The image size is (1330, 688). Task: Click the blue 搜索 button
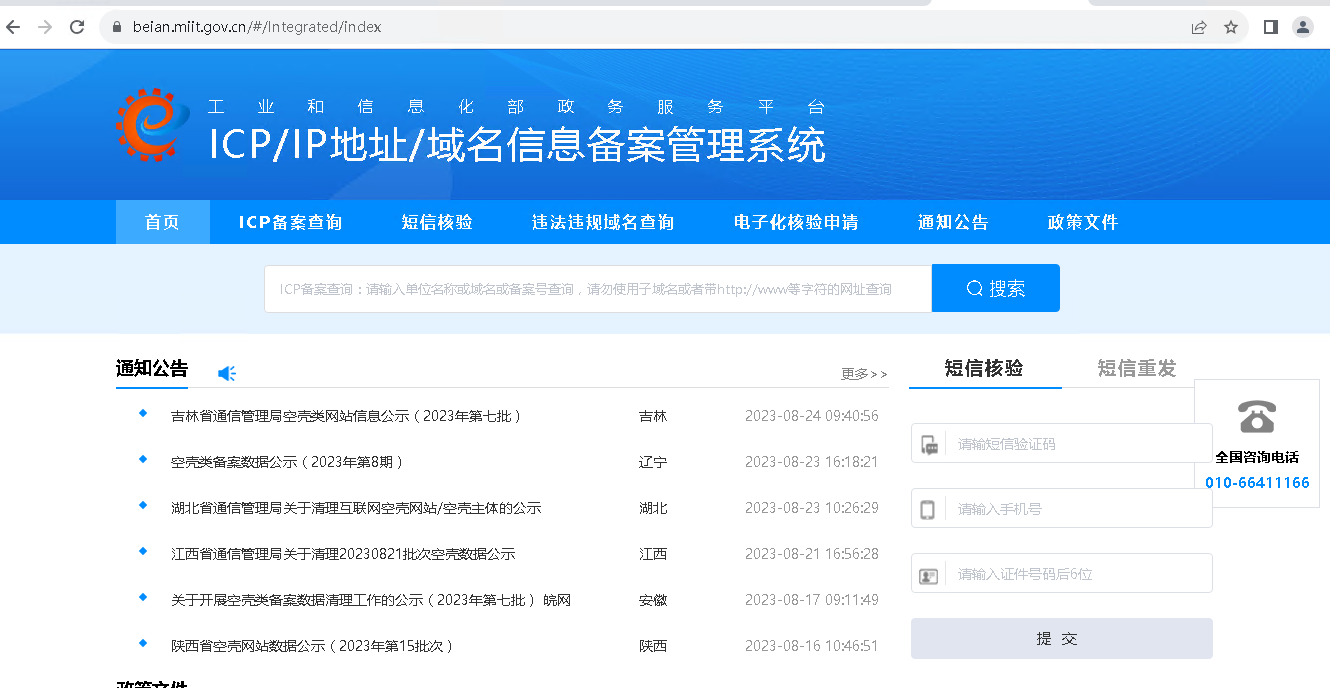995,288
